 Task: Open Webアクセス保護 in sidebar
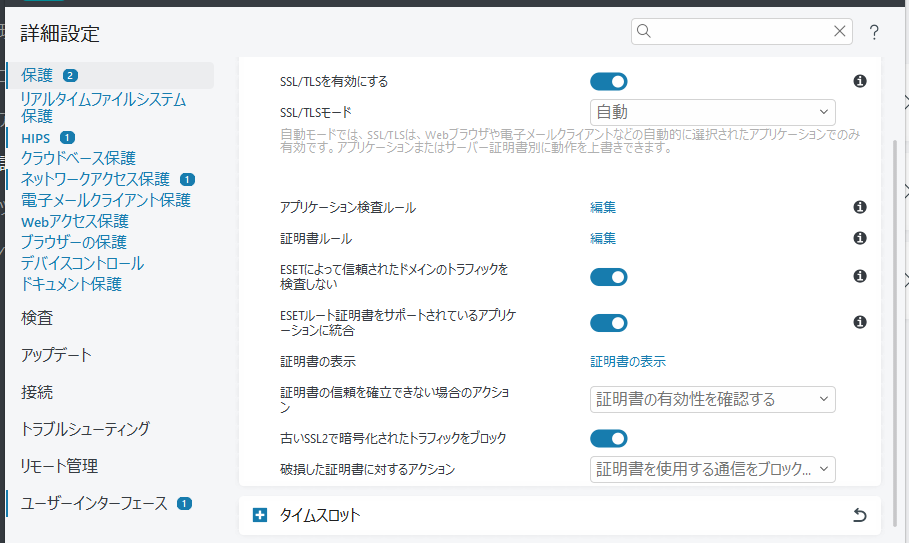click(x=75, y=221)
